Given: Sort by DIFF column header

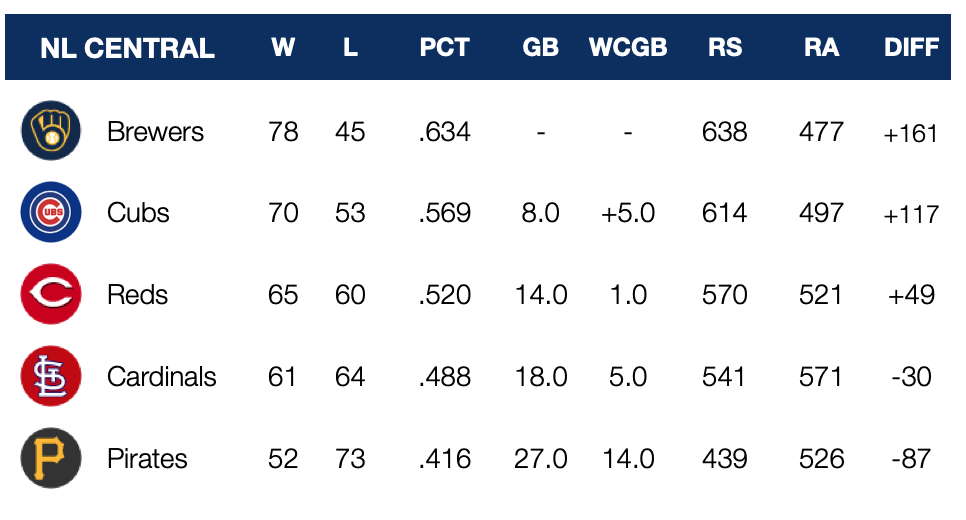Looking at the screenshot, I should (911, 47).
